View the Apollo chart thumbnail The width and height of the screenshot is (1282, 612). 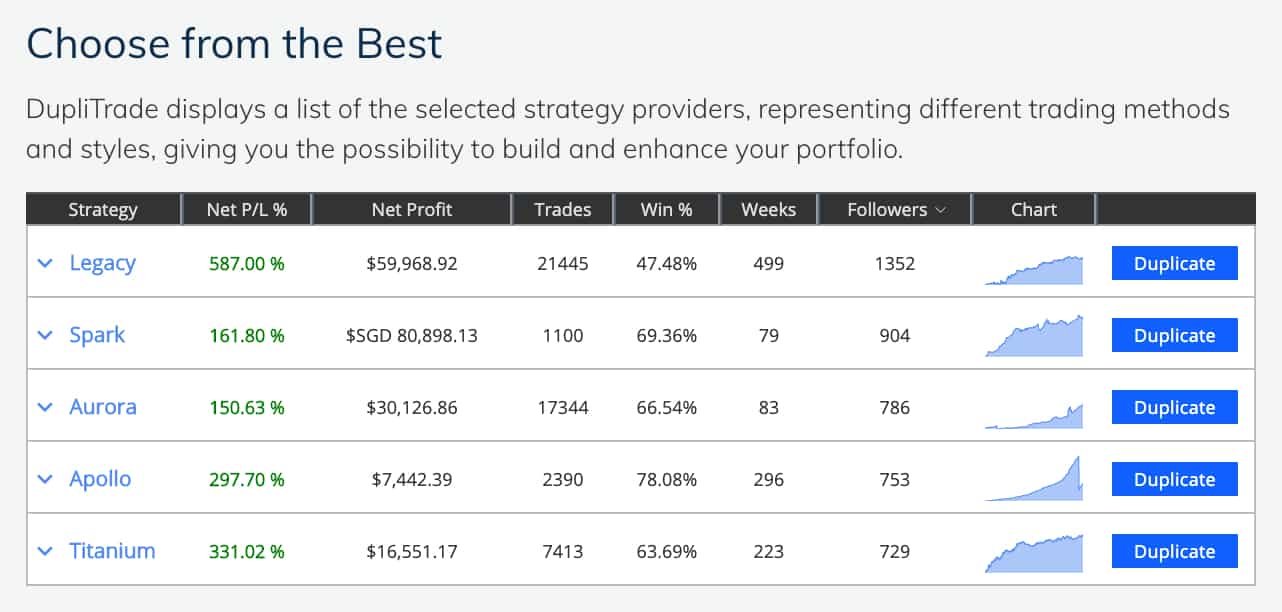pos(1034,478)
